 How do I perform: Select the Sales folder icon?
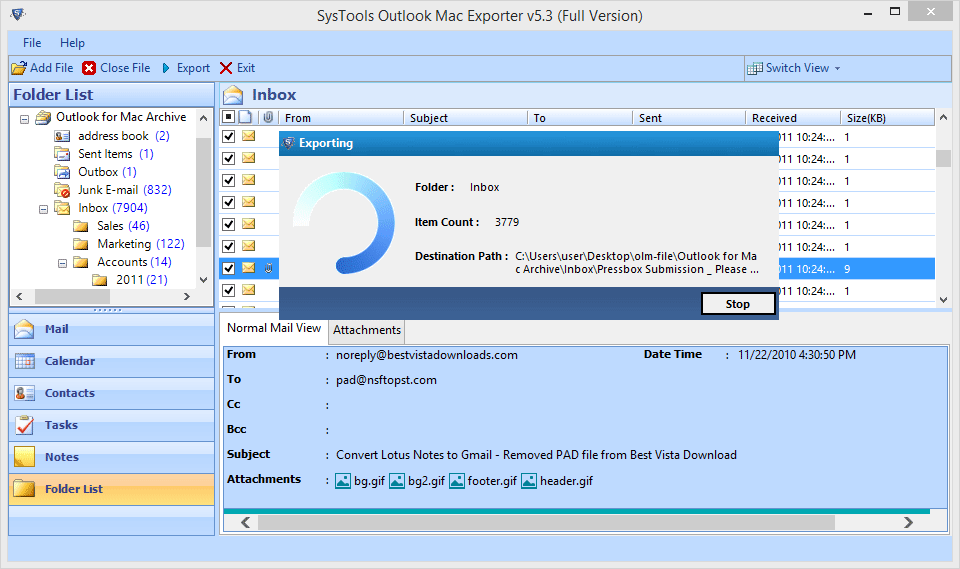click(81, 226)
